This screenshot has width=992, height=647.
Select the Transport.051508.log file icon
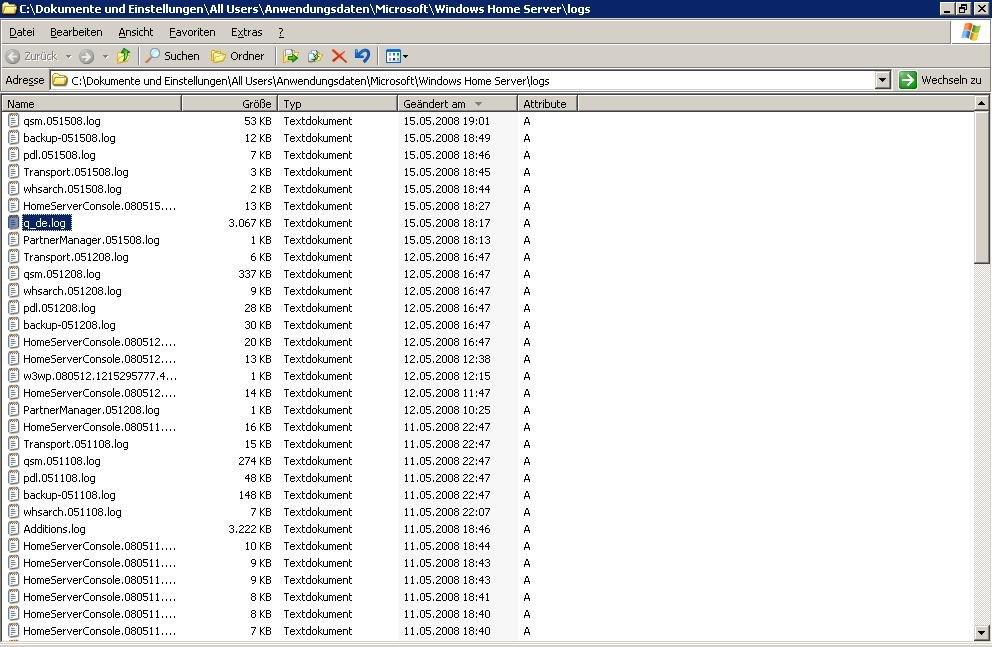pos(13,172)
